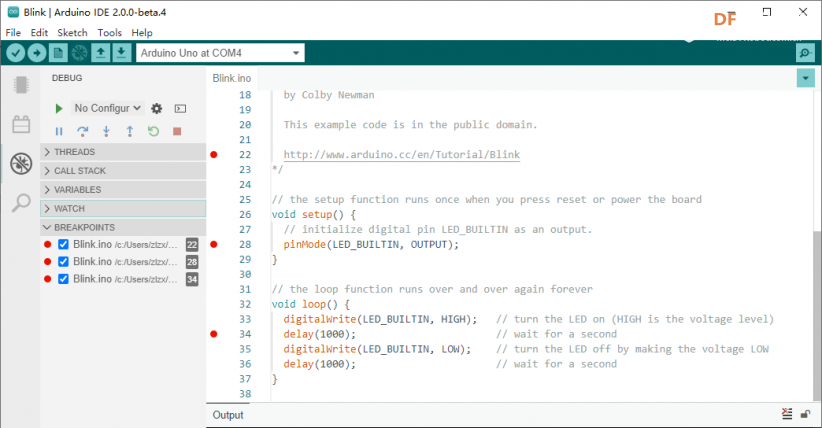The width and height of the screenshot is (822, 428).
Task: Click the Step Over debug icon
Action: point(82,131)
